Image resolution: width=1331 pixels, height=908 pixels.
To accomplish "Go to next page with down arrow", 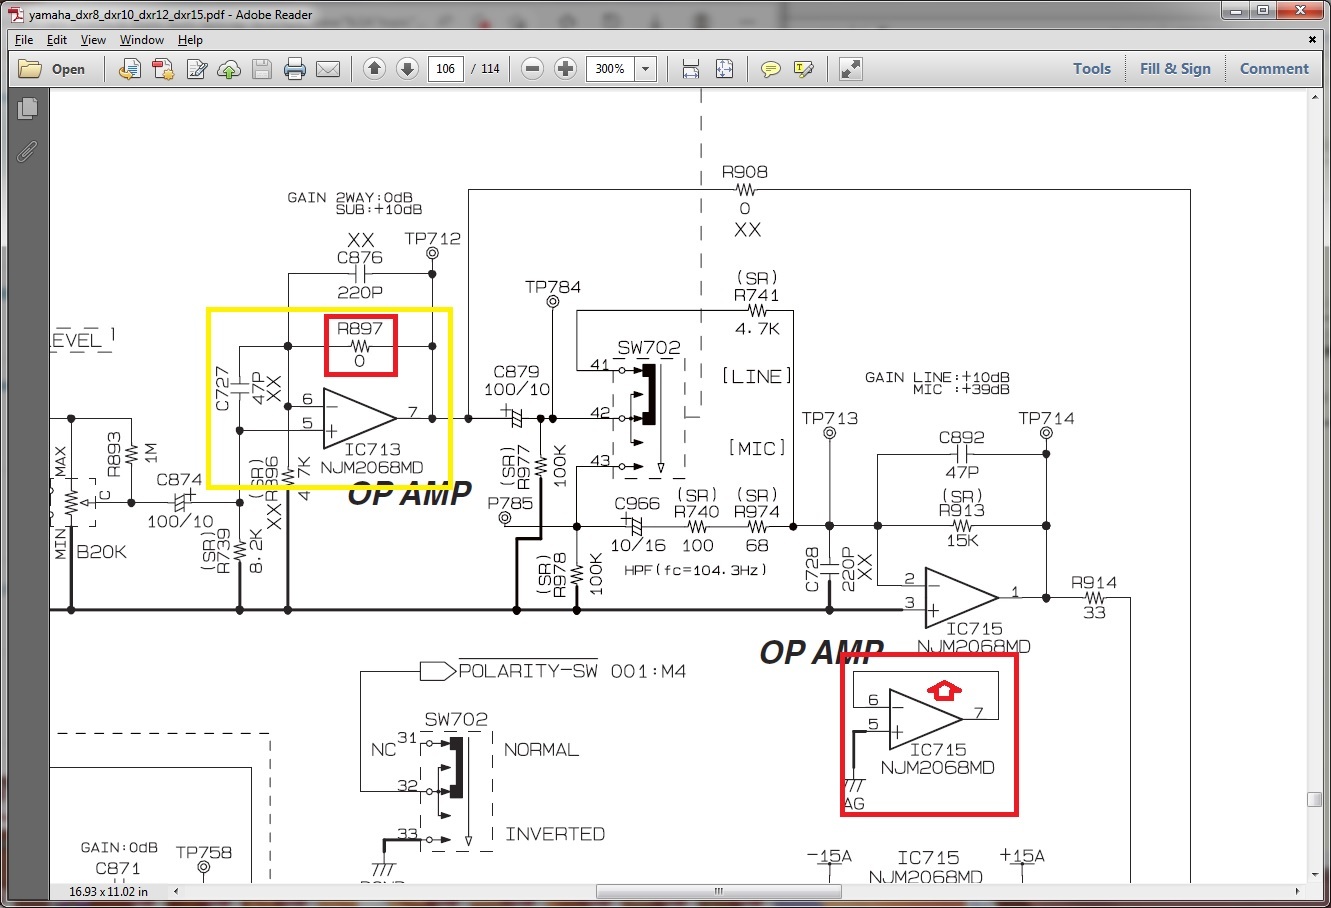I will pyautogui.click(x=407, y=69).
